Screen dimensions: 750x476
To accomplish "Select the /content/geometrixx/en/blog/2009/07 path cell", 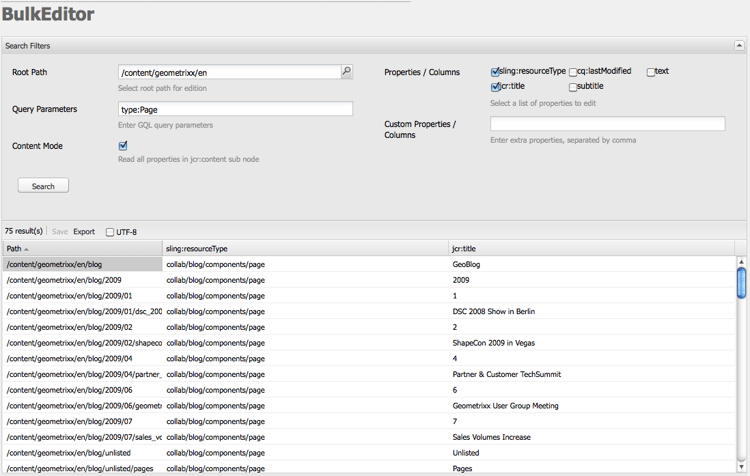I will tap(83, 421).
